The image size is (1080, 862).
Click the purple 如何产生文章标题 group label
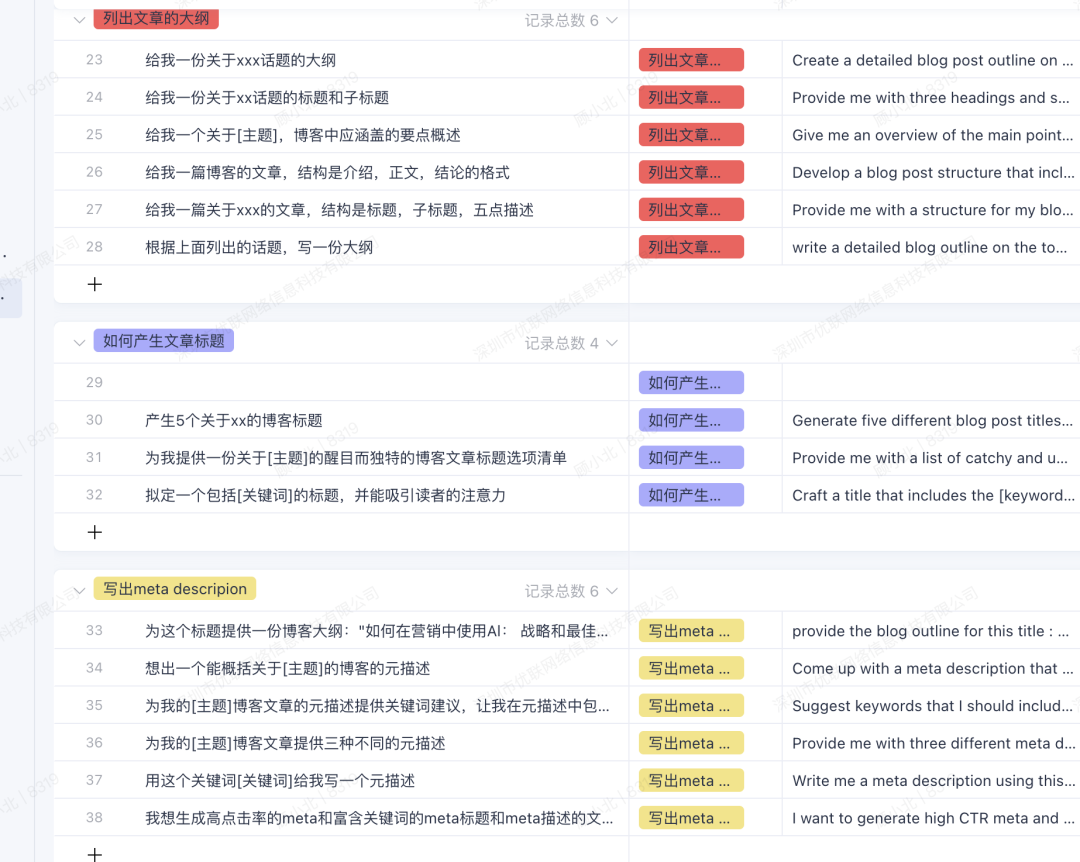164,341
